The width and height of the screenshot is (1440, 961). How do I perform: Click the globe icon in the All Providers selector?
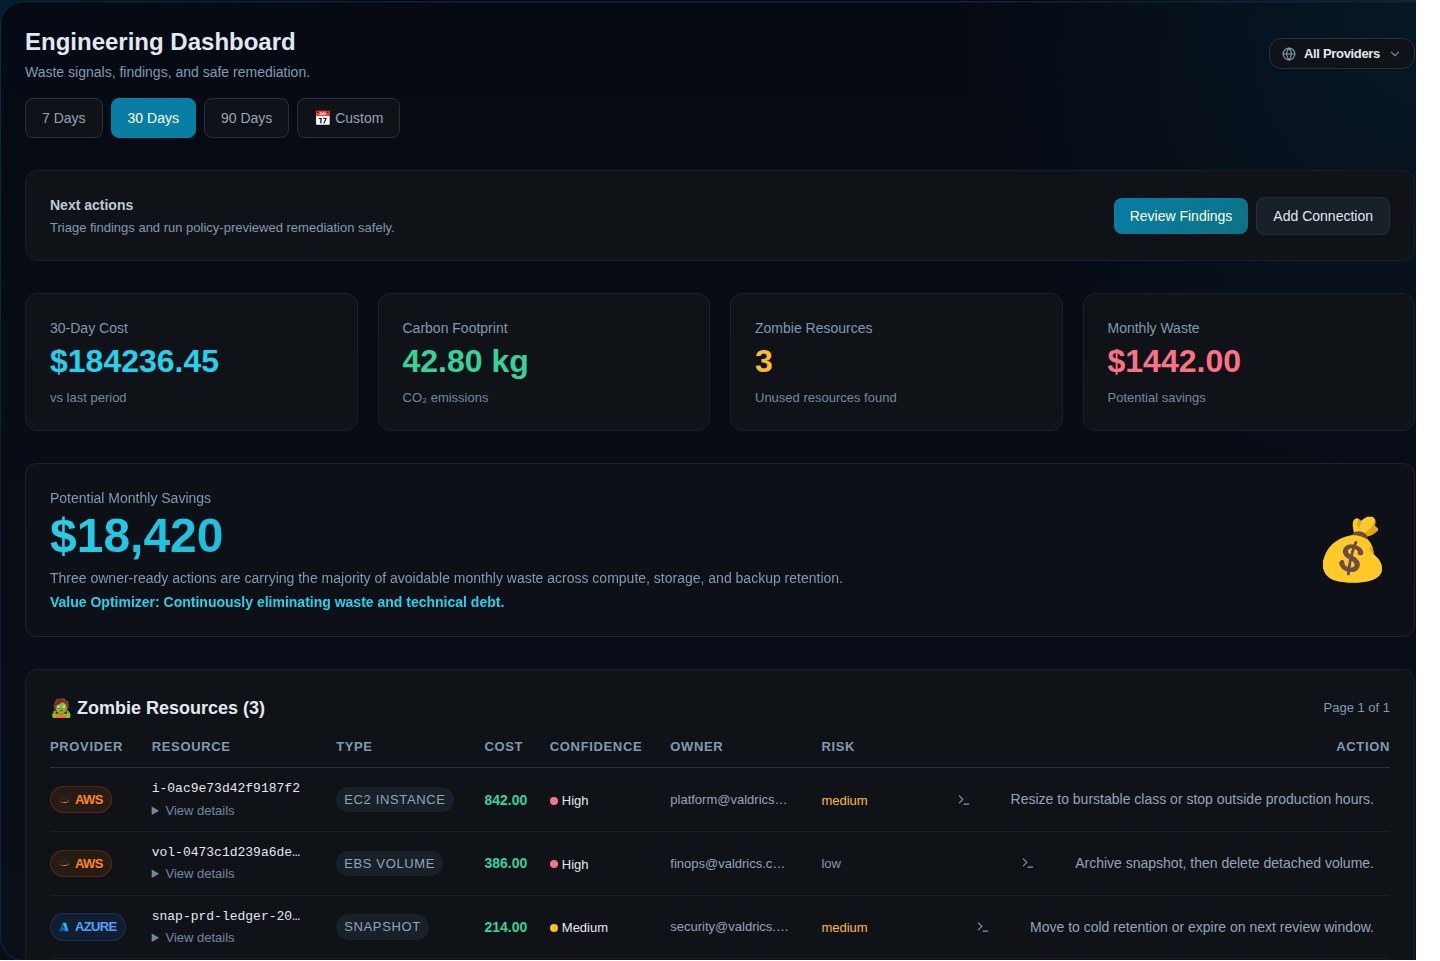tap(1287, 53)
